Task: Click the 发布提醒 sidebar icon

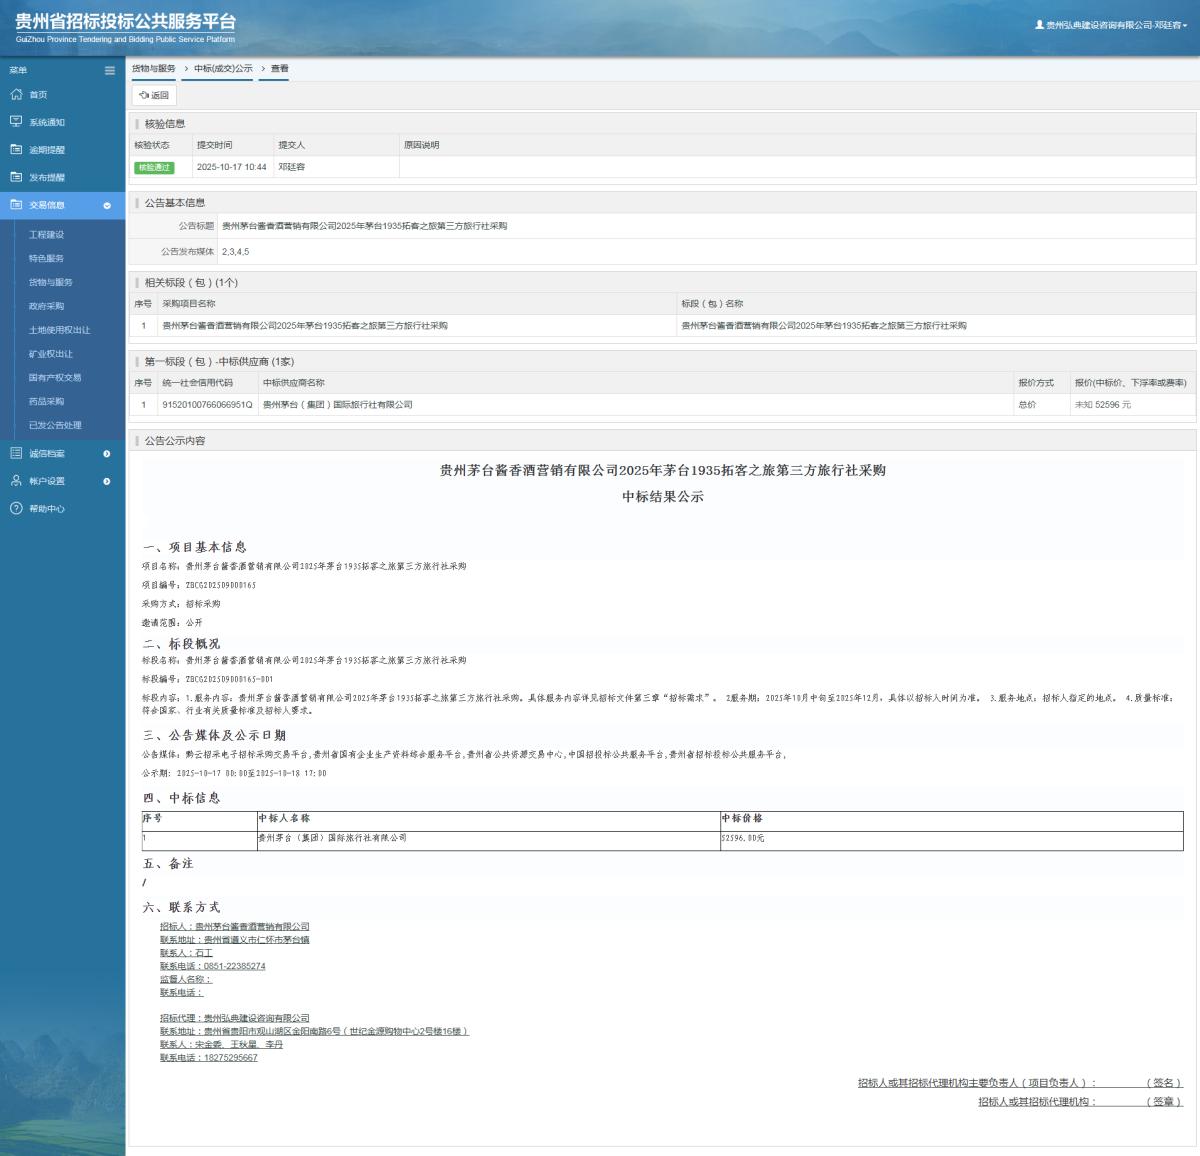Action: pos(16,177)
